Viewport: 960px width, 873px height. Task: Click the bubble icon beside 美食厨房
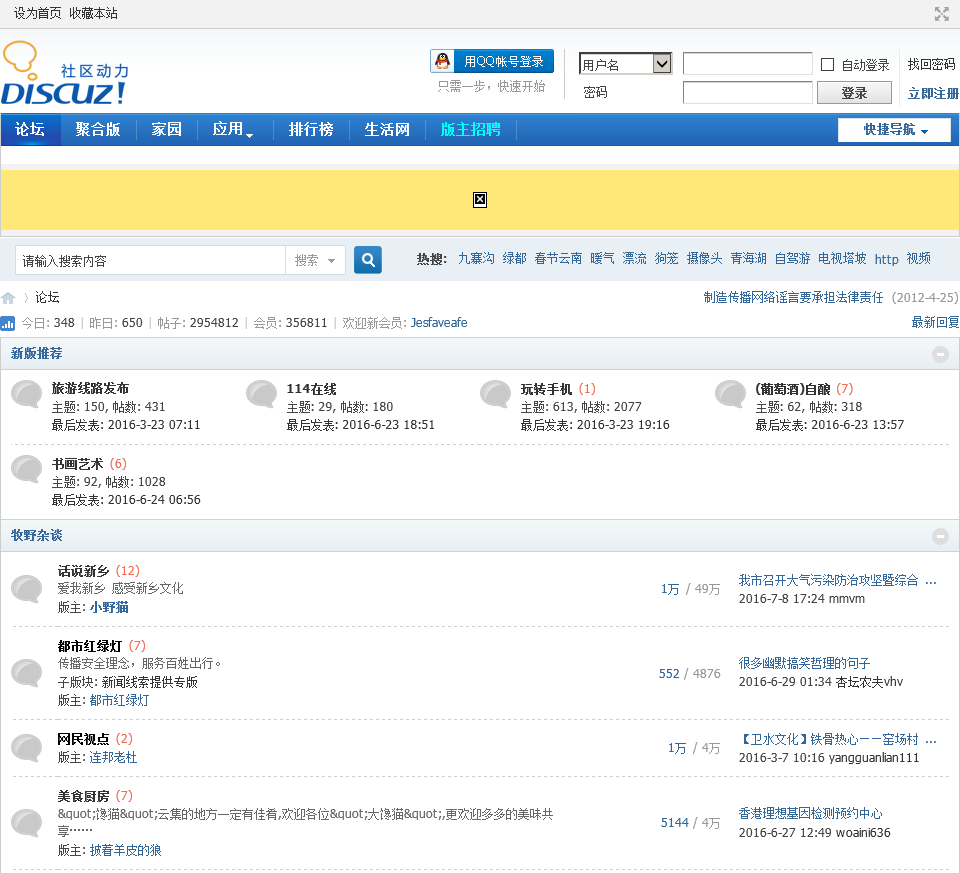click(27, 823)
